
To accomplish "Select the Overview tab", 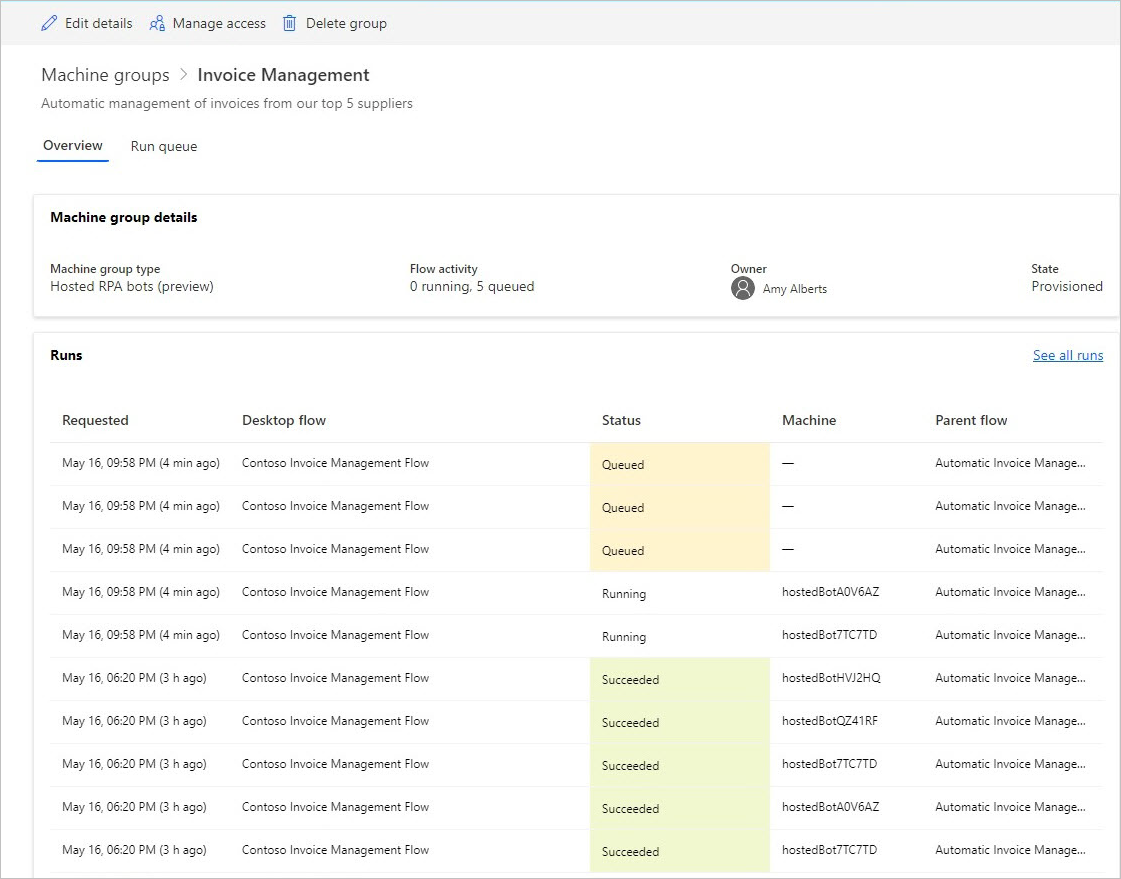I will point(73,146).
